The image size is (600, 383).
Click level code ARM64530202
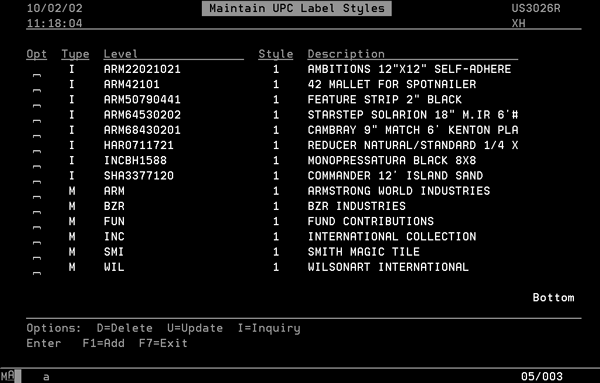[x=142, y=115]
